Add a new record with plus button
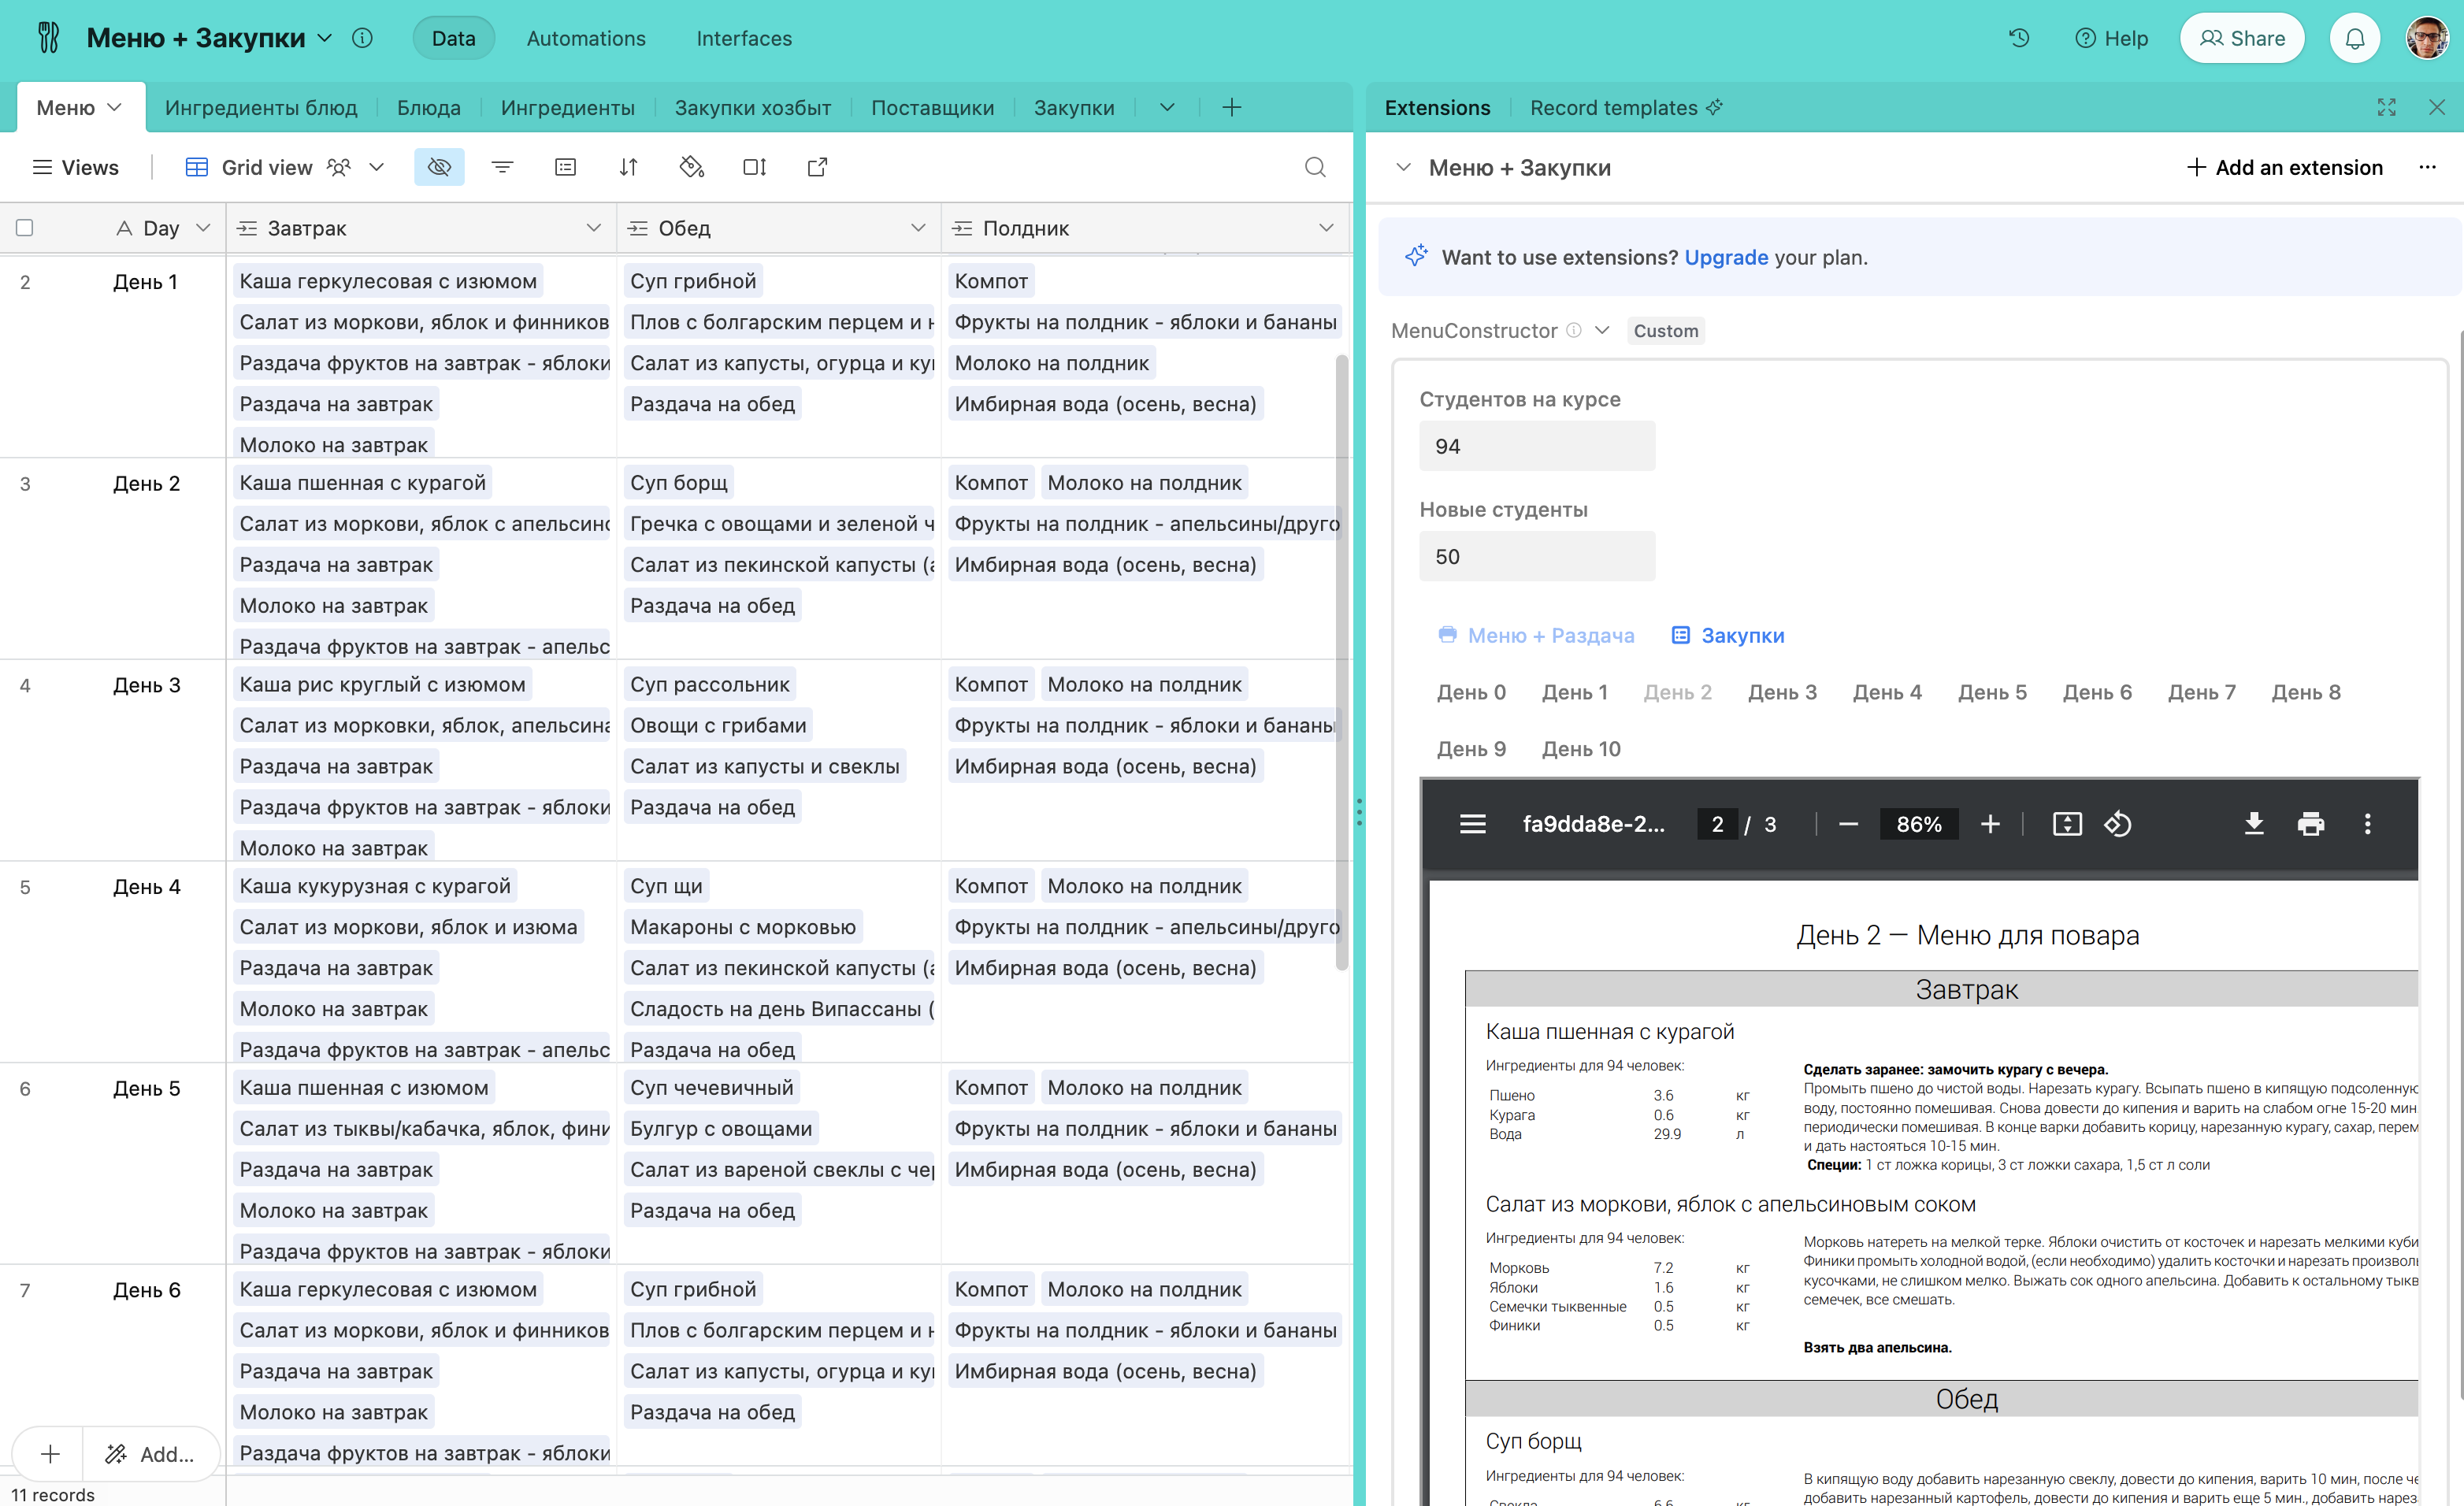 point(50,1454)
